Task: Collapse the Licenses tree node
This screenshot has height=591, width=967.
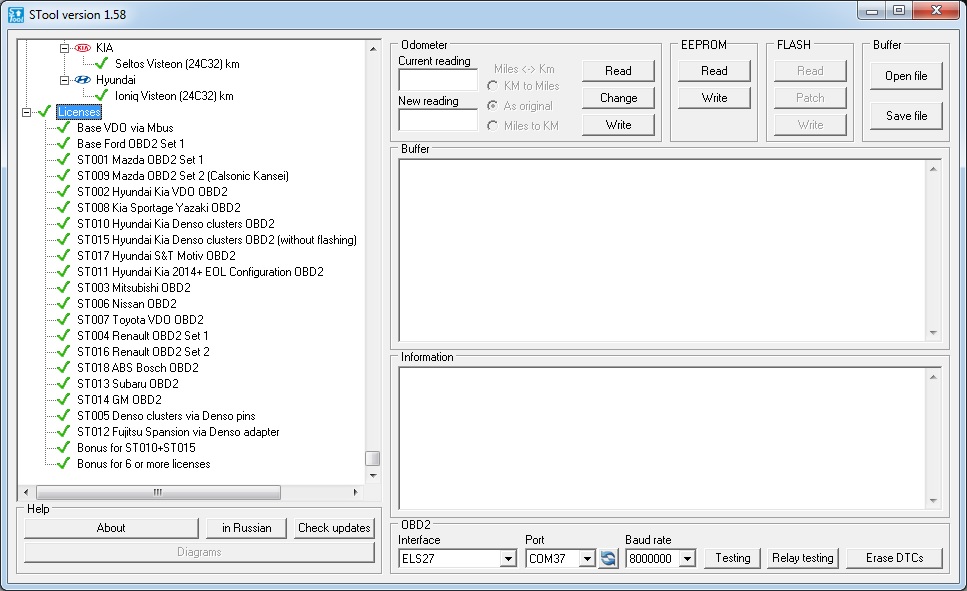Action: pyautogui.click(x=27, y=112)
